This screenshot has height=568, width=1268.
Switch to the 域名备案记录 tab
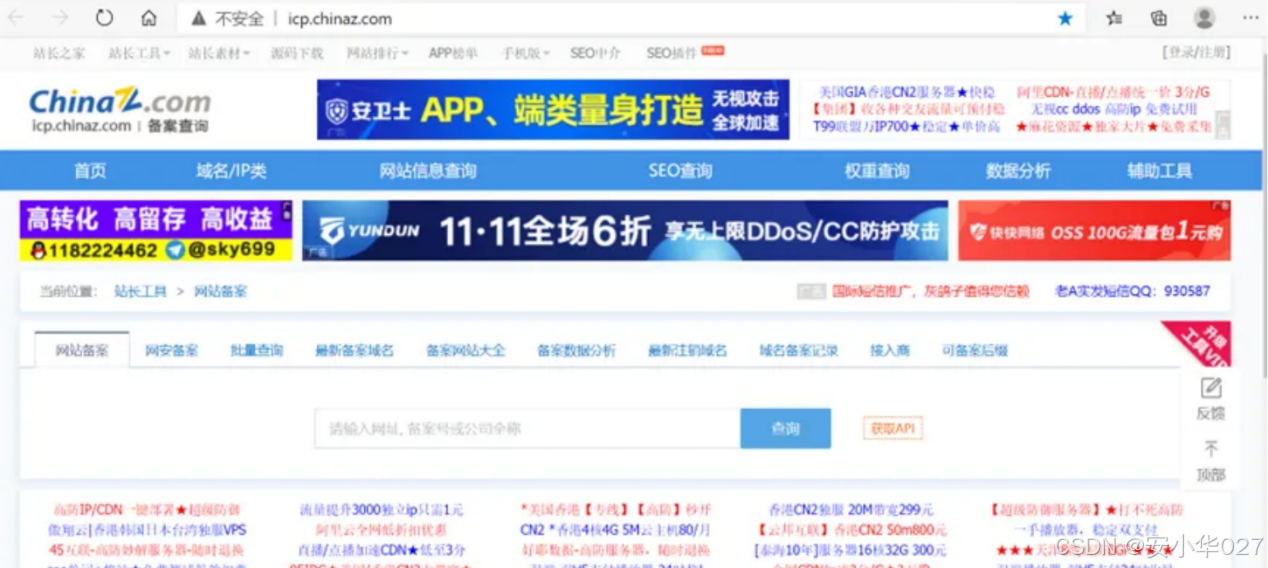[798, 350]
